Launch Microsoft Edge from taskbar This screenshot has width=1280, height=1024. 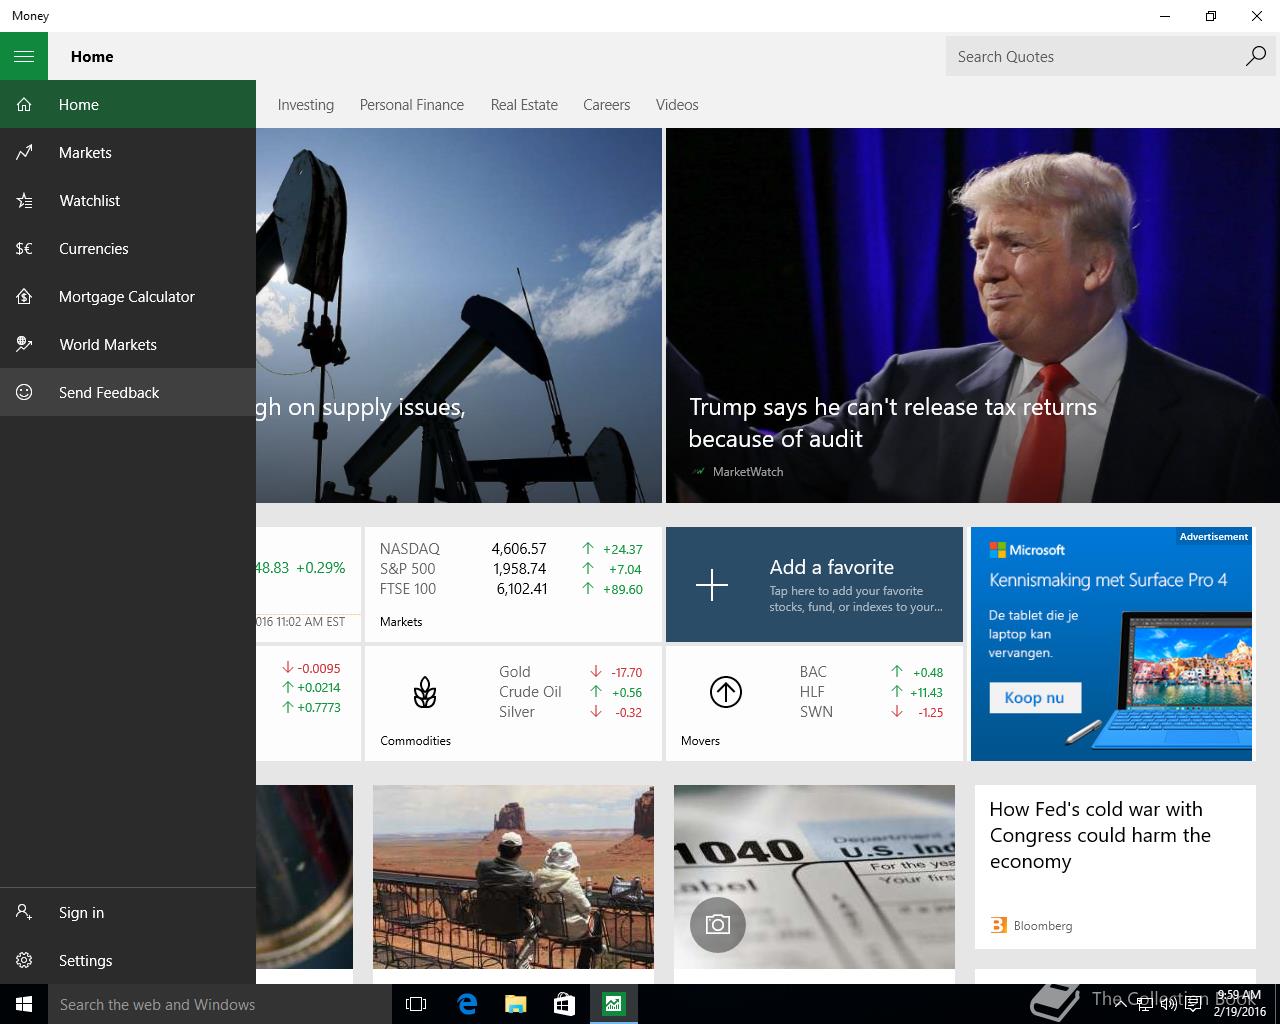pyautogui.click(x=466, y=1004)
